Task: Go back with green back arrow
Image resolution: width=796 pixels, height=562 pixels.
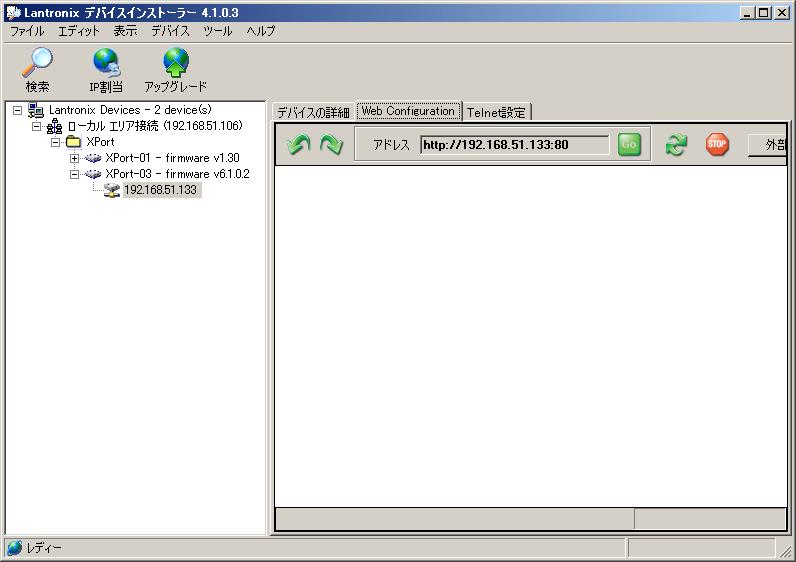Action: (298, 145)
